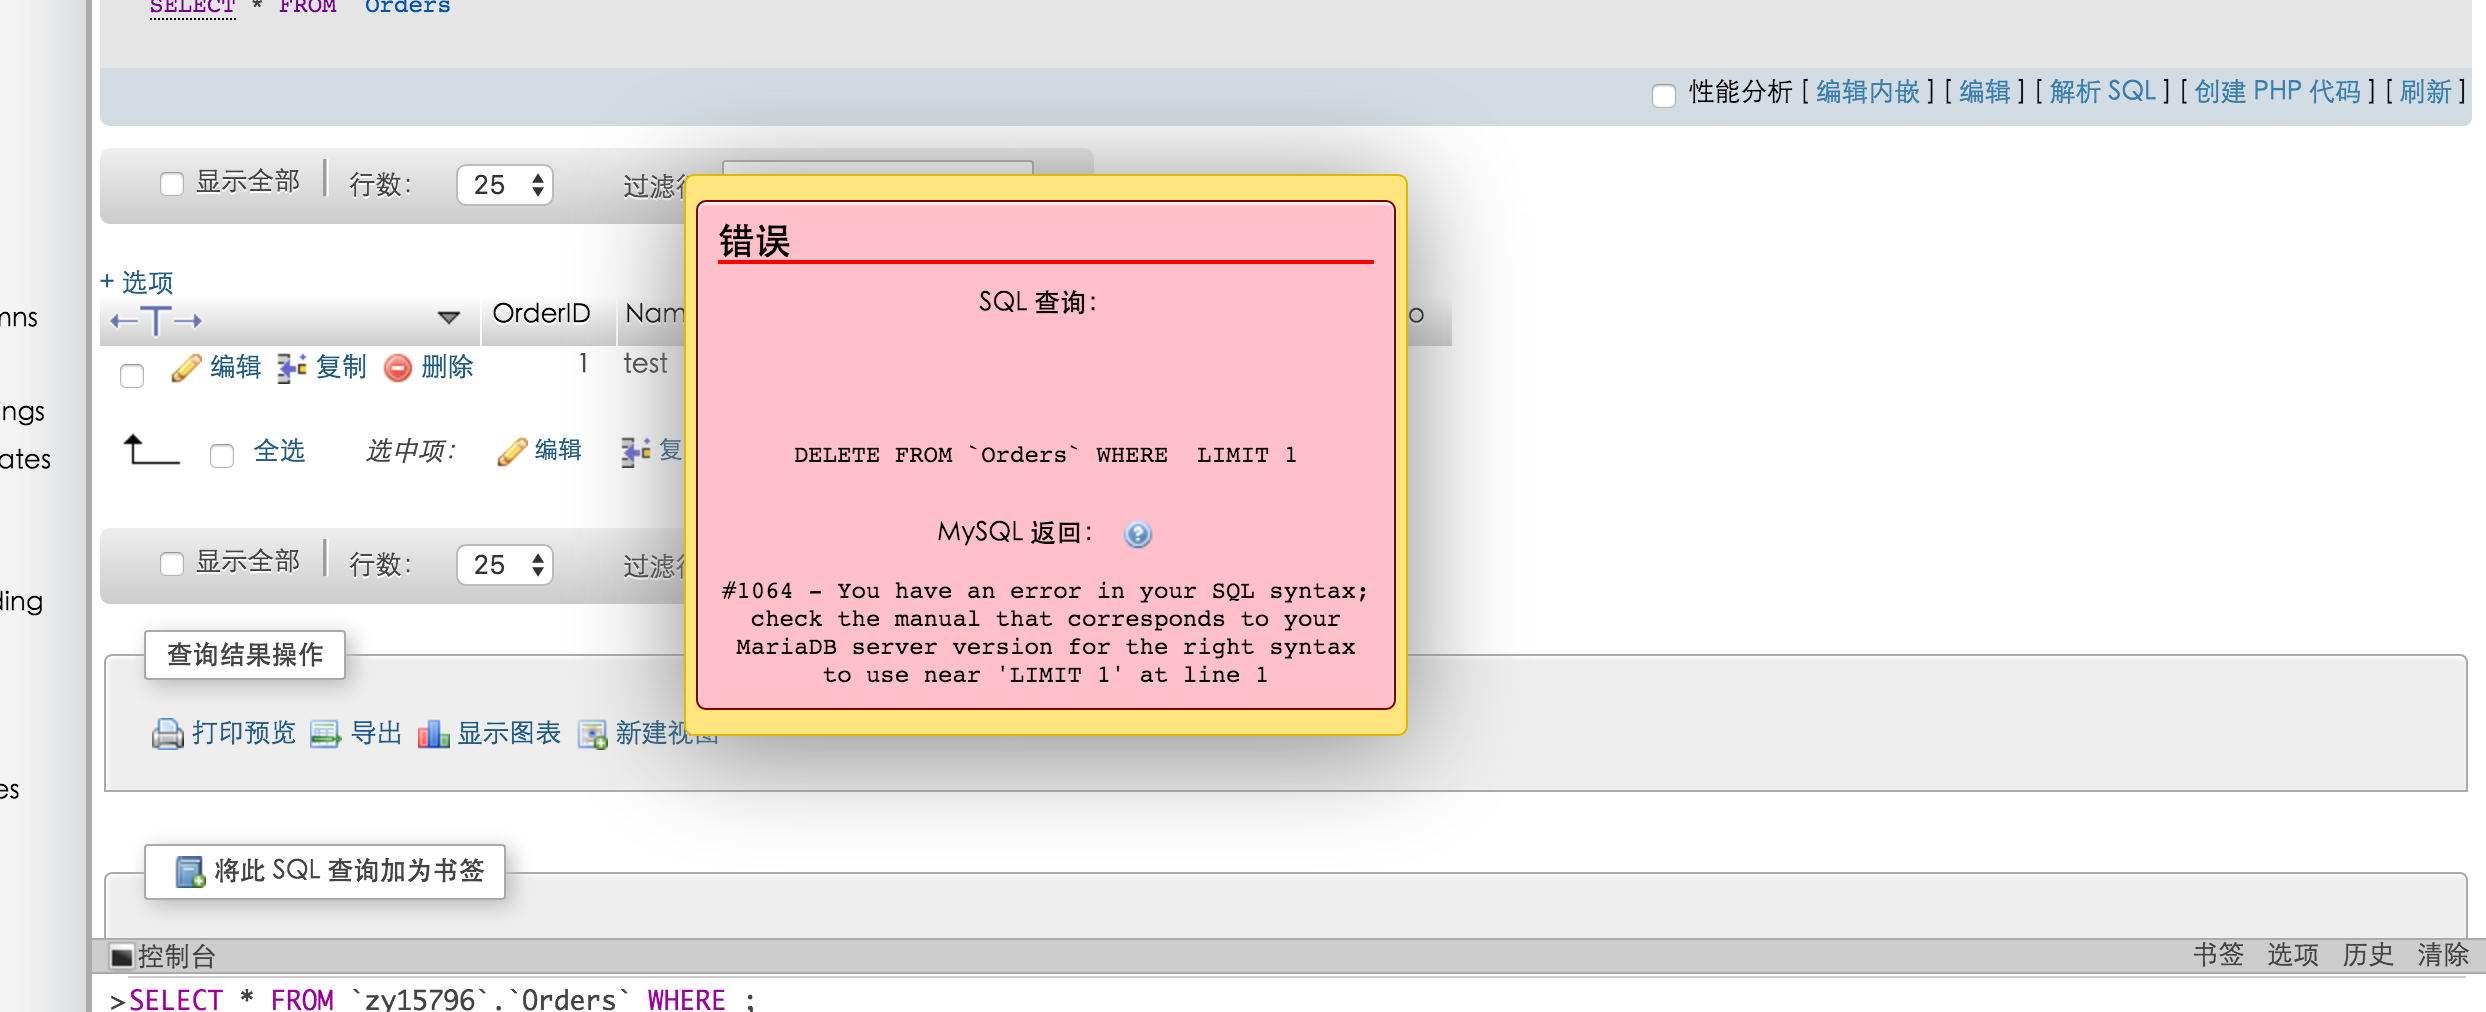Viewport: 2486px width, 1012px height.
Task: Tick the row checkbox for OrderID 1
Action: pyautogui.click(x=132, y=376)
